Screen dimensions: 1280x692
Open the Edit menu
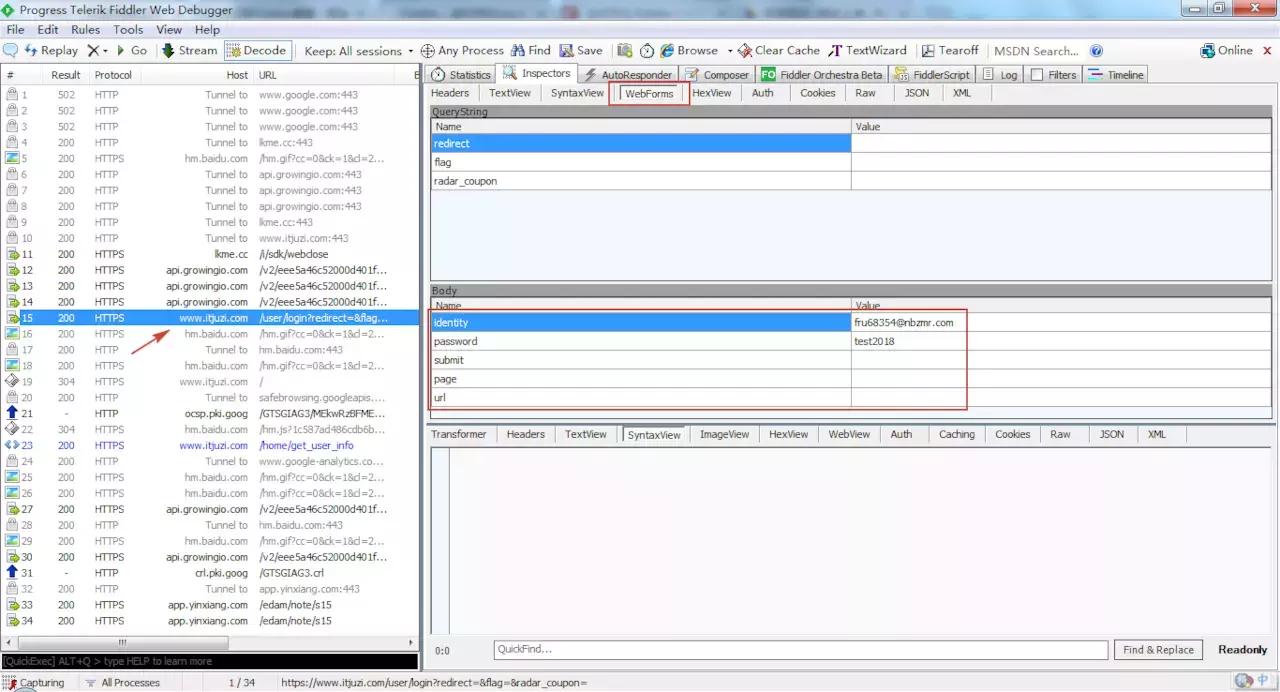[x=48, y=30]
